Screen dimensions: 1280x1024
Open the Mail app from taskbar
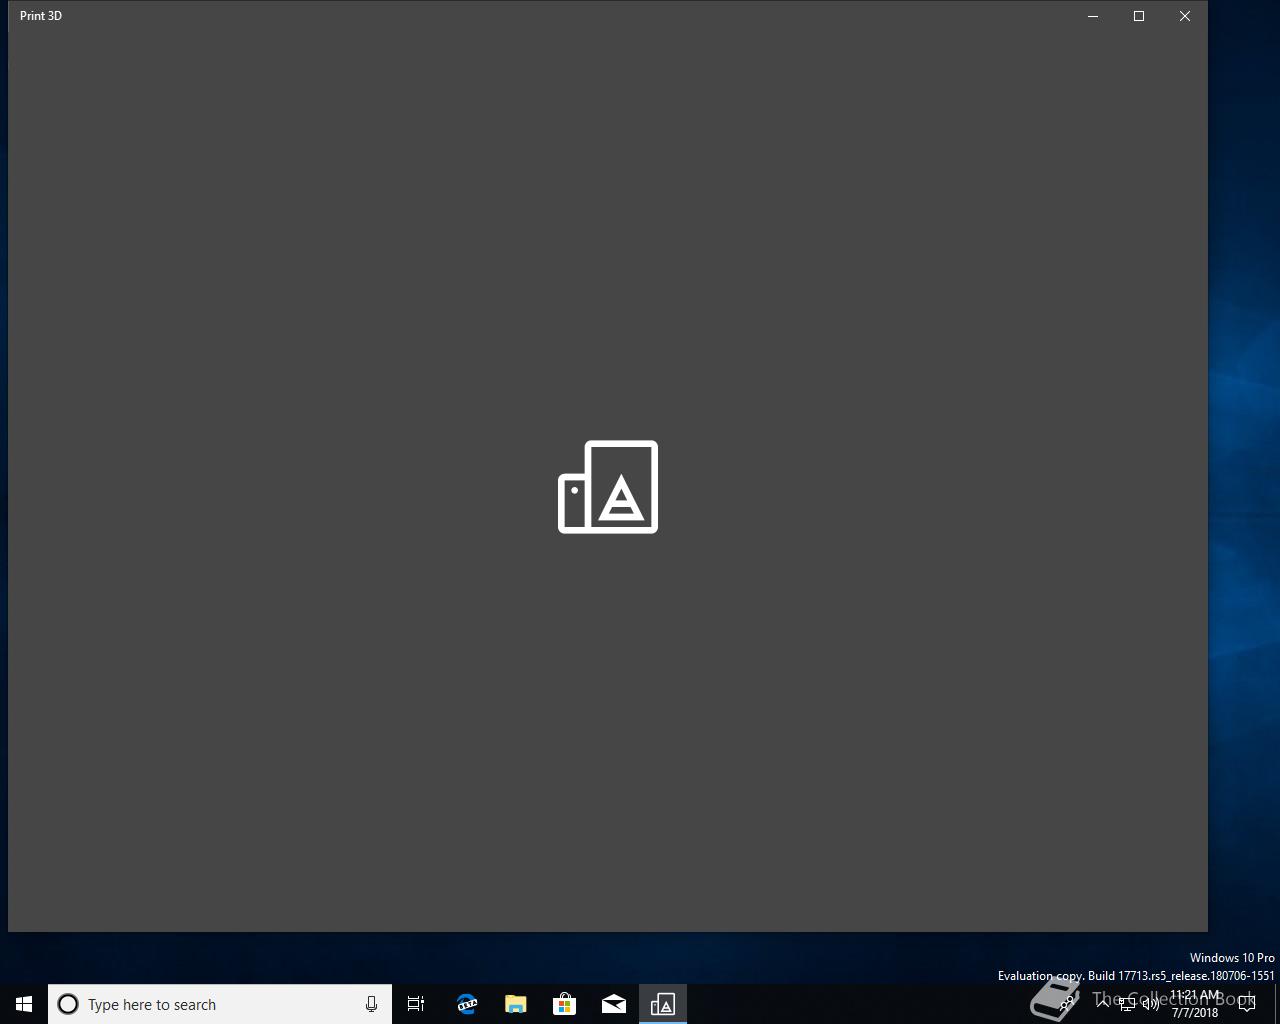pyautogui.click(x=613, y=1004)
